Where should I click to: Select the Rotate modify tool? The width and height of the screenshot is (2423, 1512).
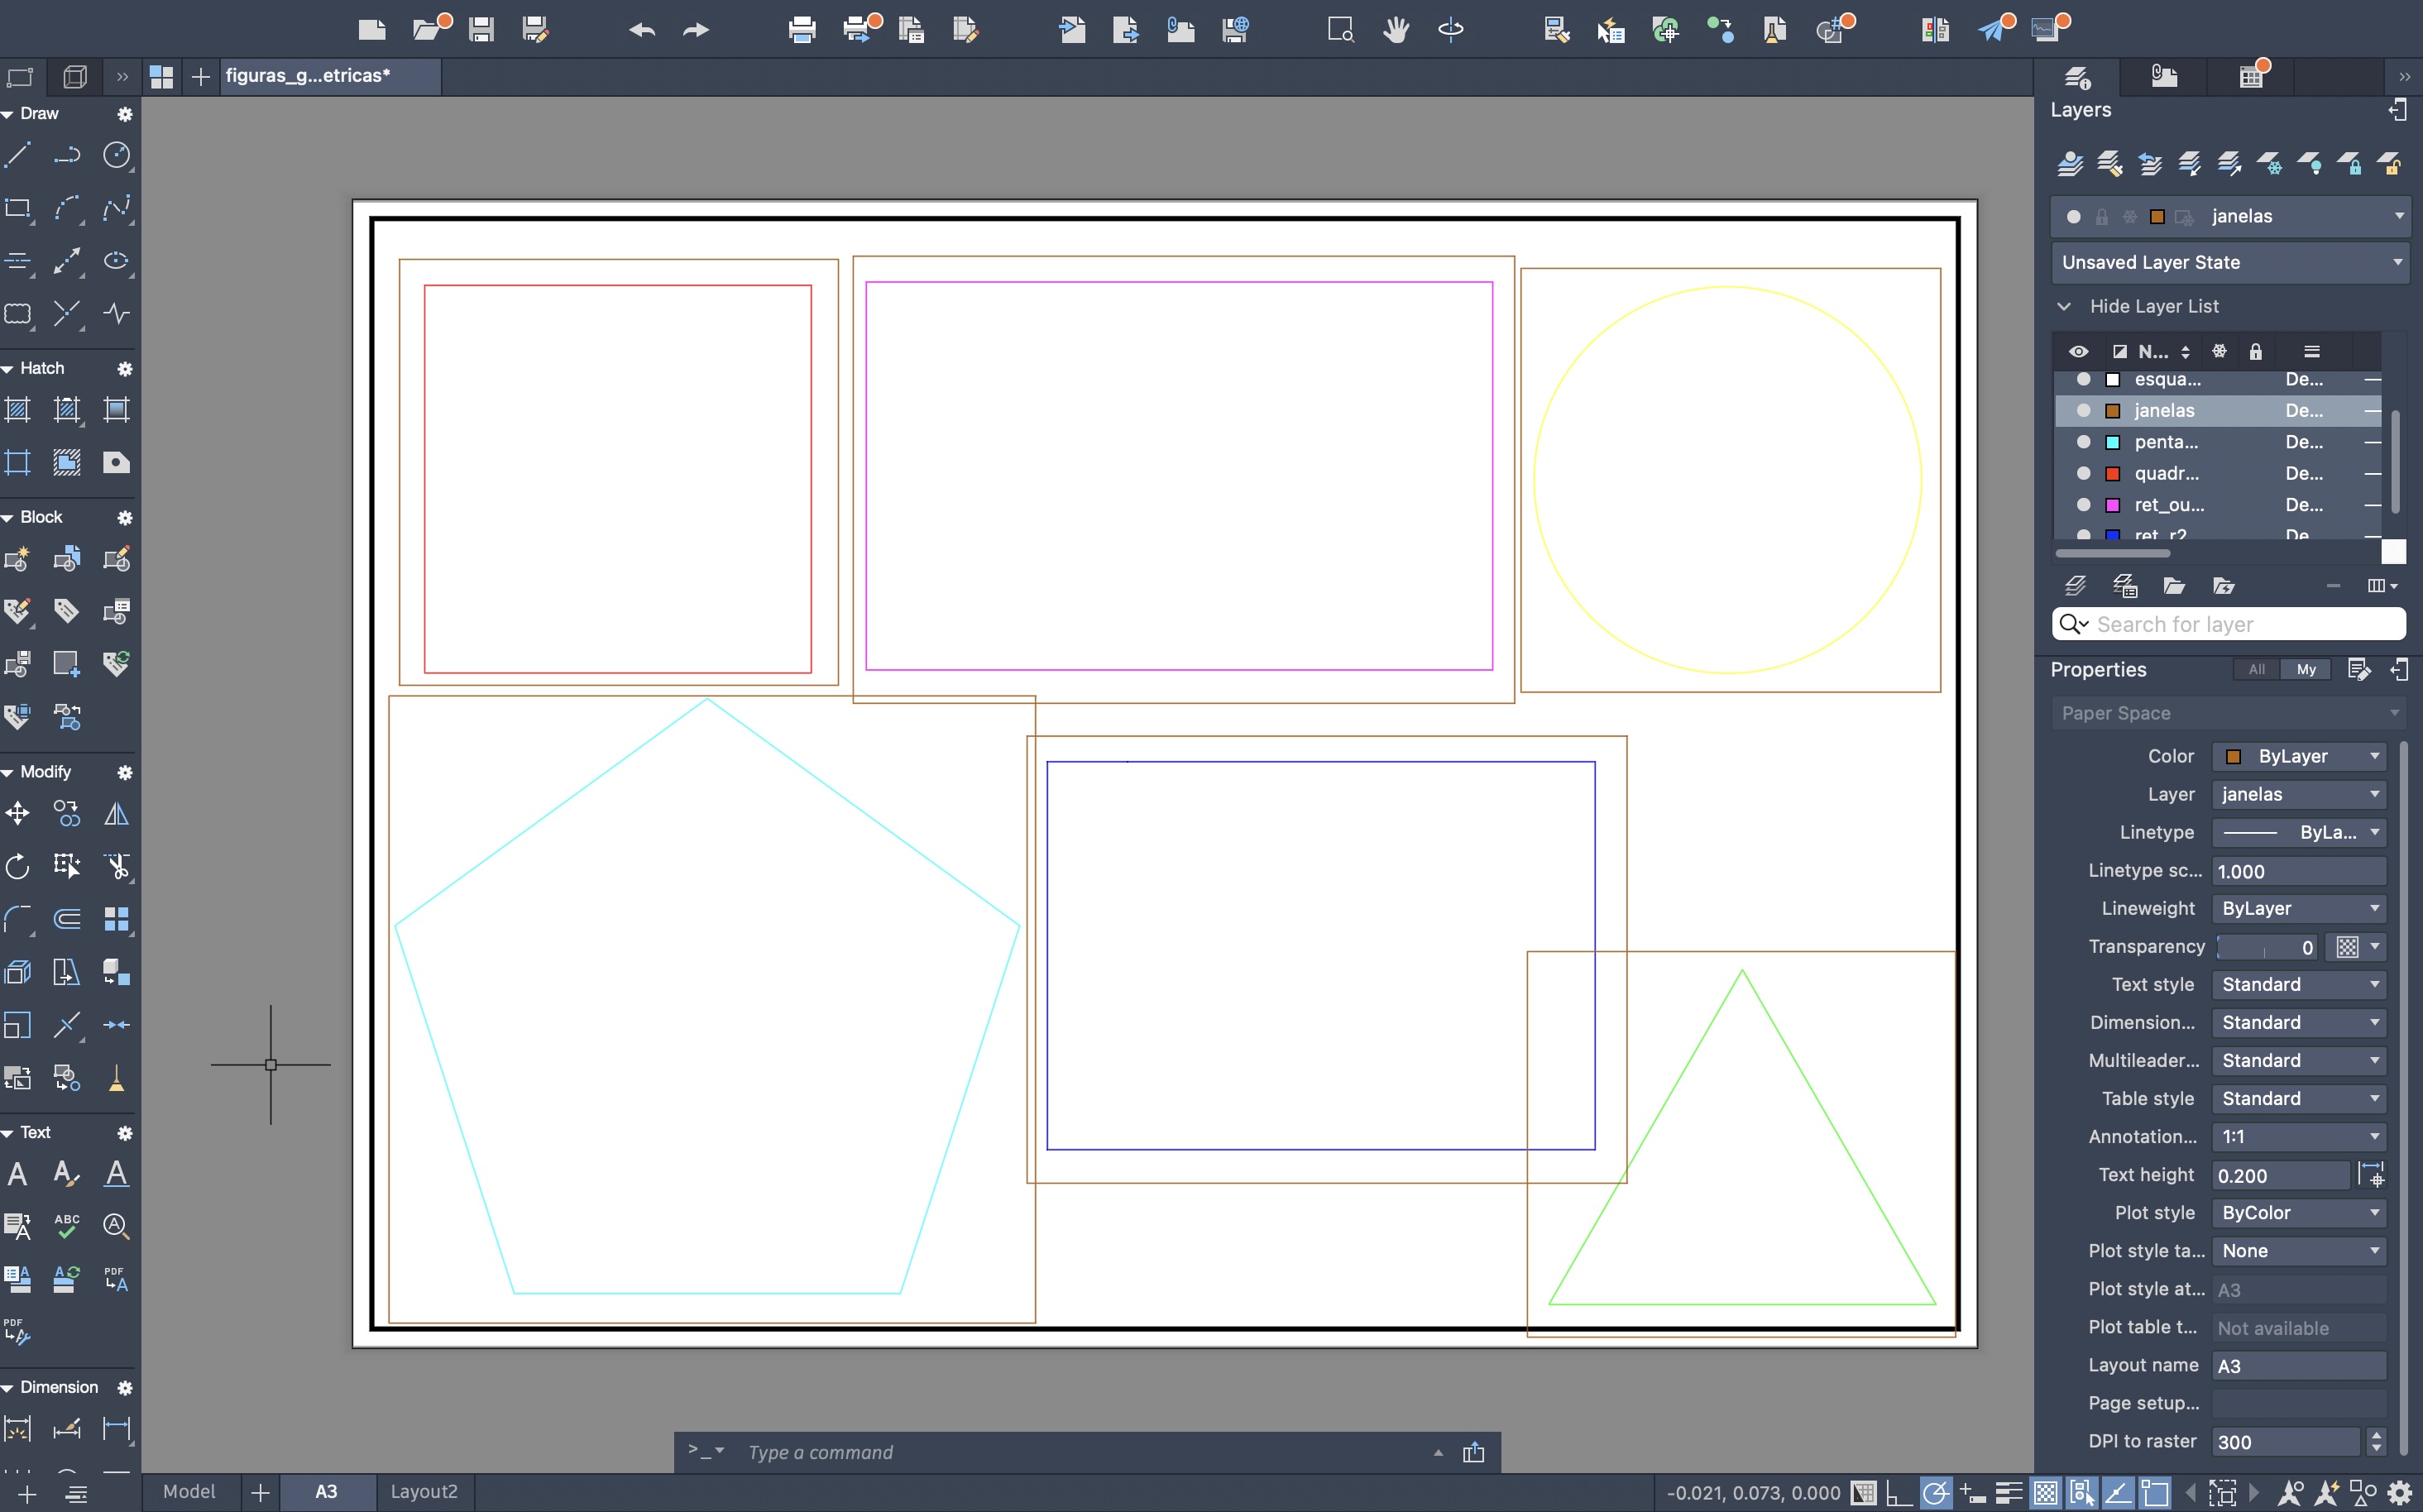pyautogui.click(x=18, y=866)
